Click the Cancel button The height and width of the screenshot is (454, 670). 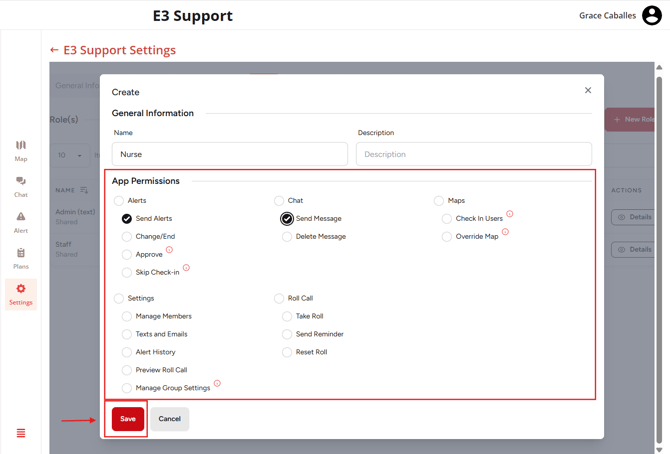click(x=170, y=419)
